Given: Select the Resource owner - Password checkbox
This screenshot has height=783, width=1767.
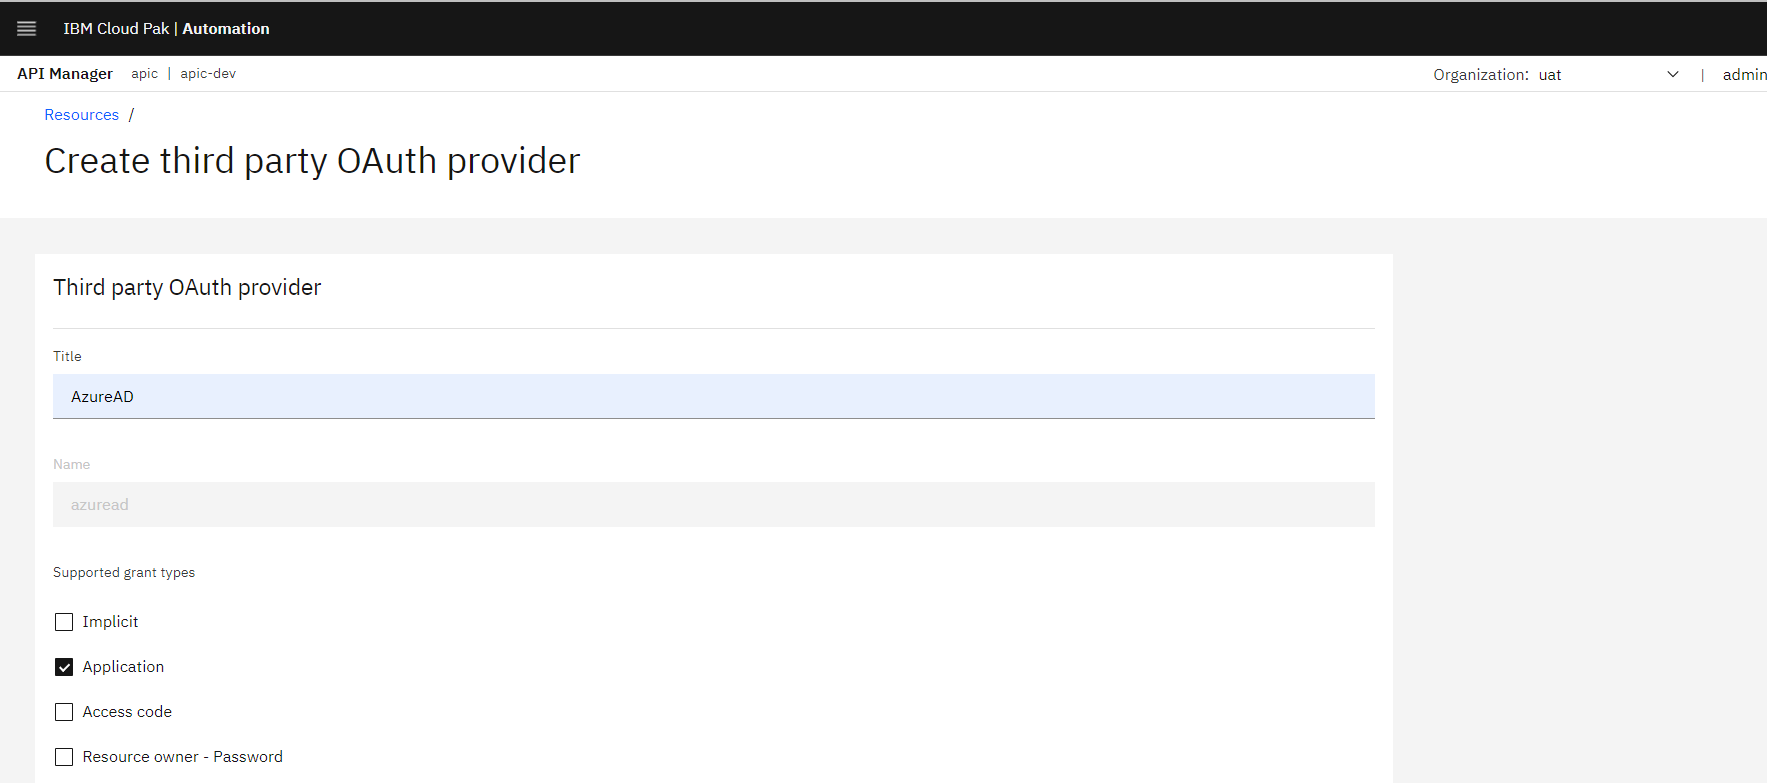Looking at the screenshot, I should (64, 757).
